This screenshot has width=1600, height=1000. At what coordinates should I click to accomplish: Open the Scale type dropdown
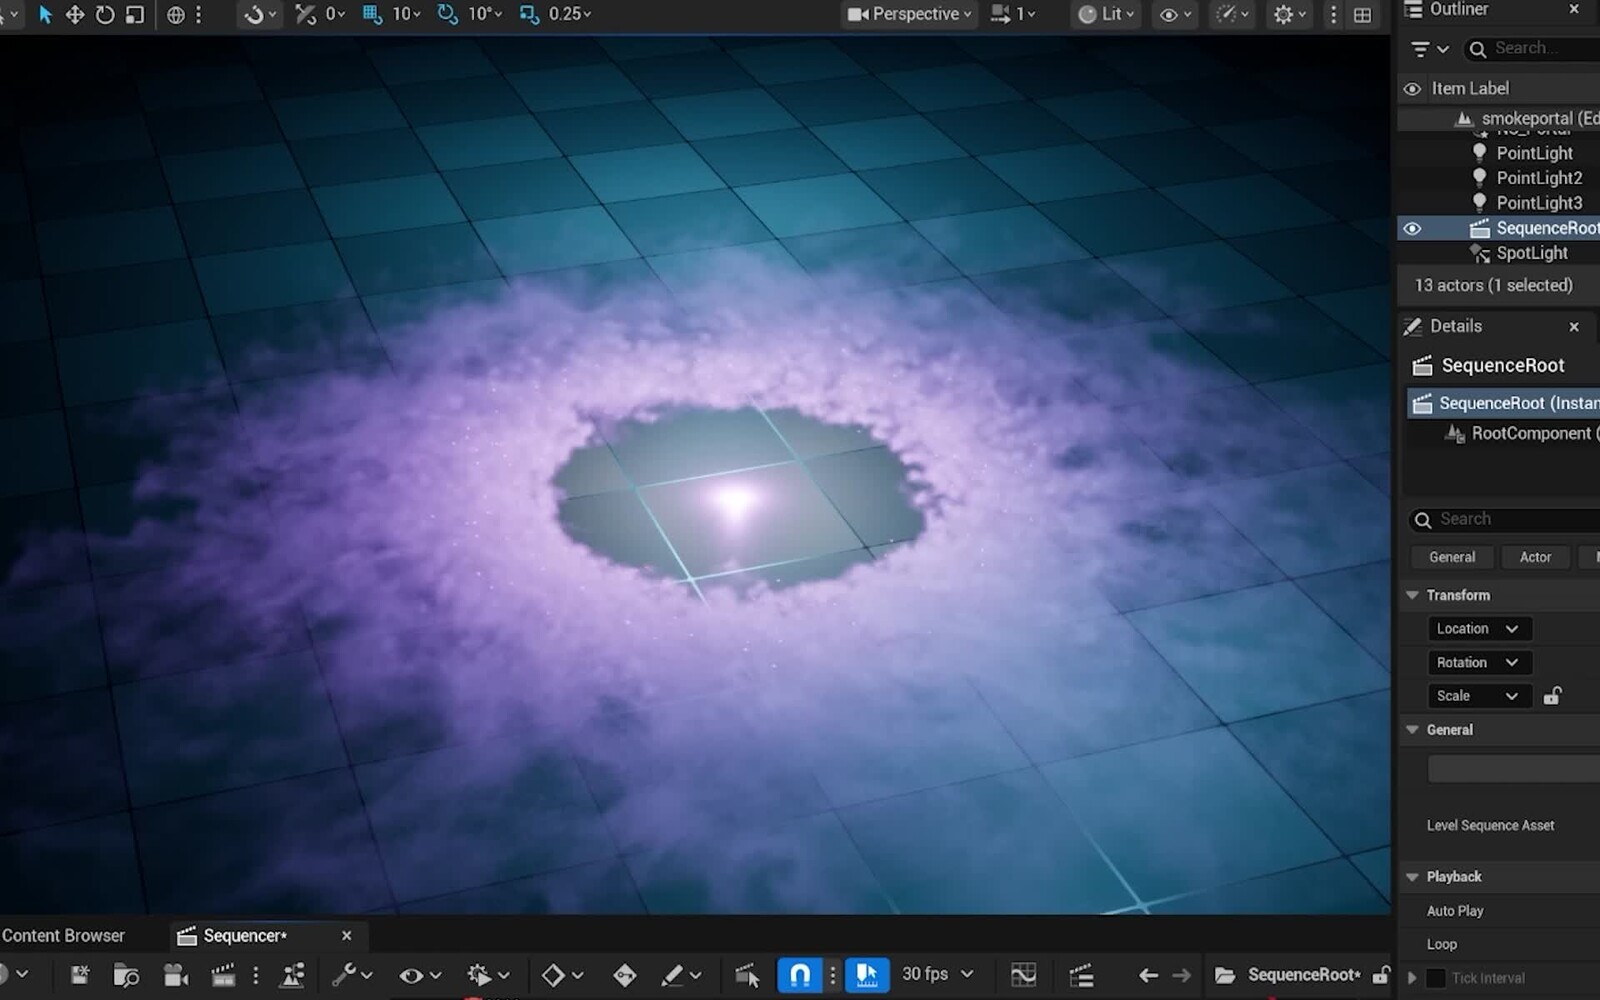pos(1479,696)
